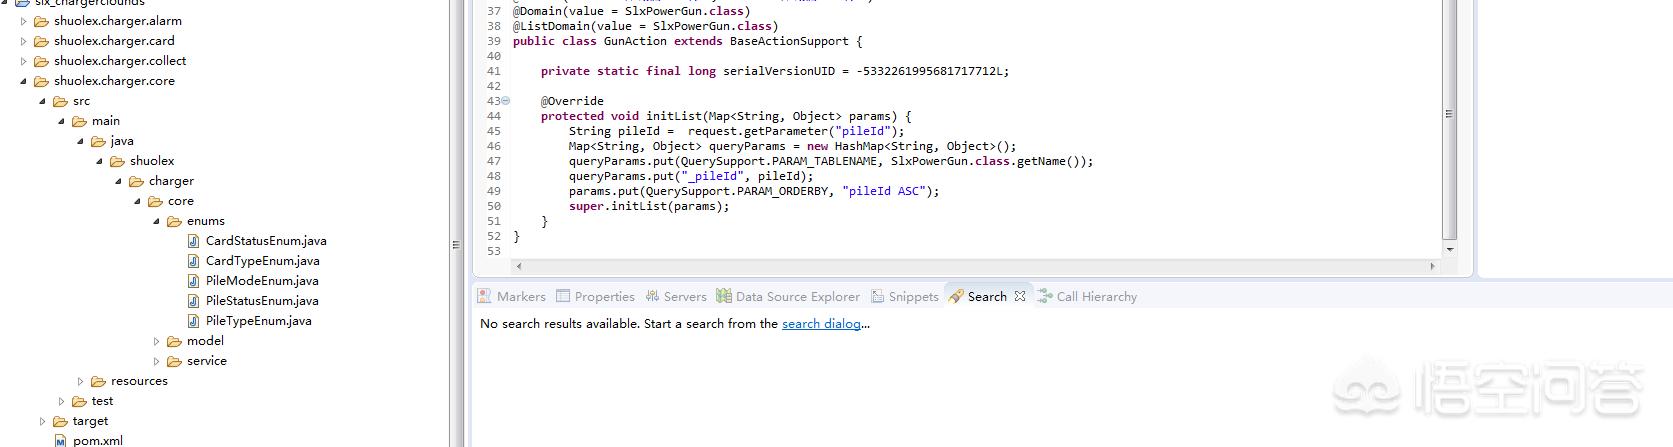Click the shuolex.charger.alarm folder icon
The height and width of the screenshot is (447, 1673).
click(x=41, y=21)
